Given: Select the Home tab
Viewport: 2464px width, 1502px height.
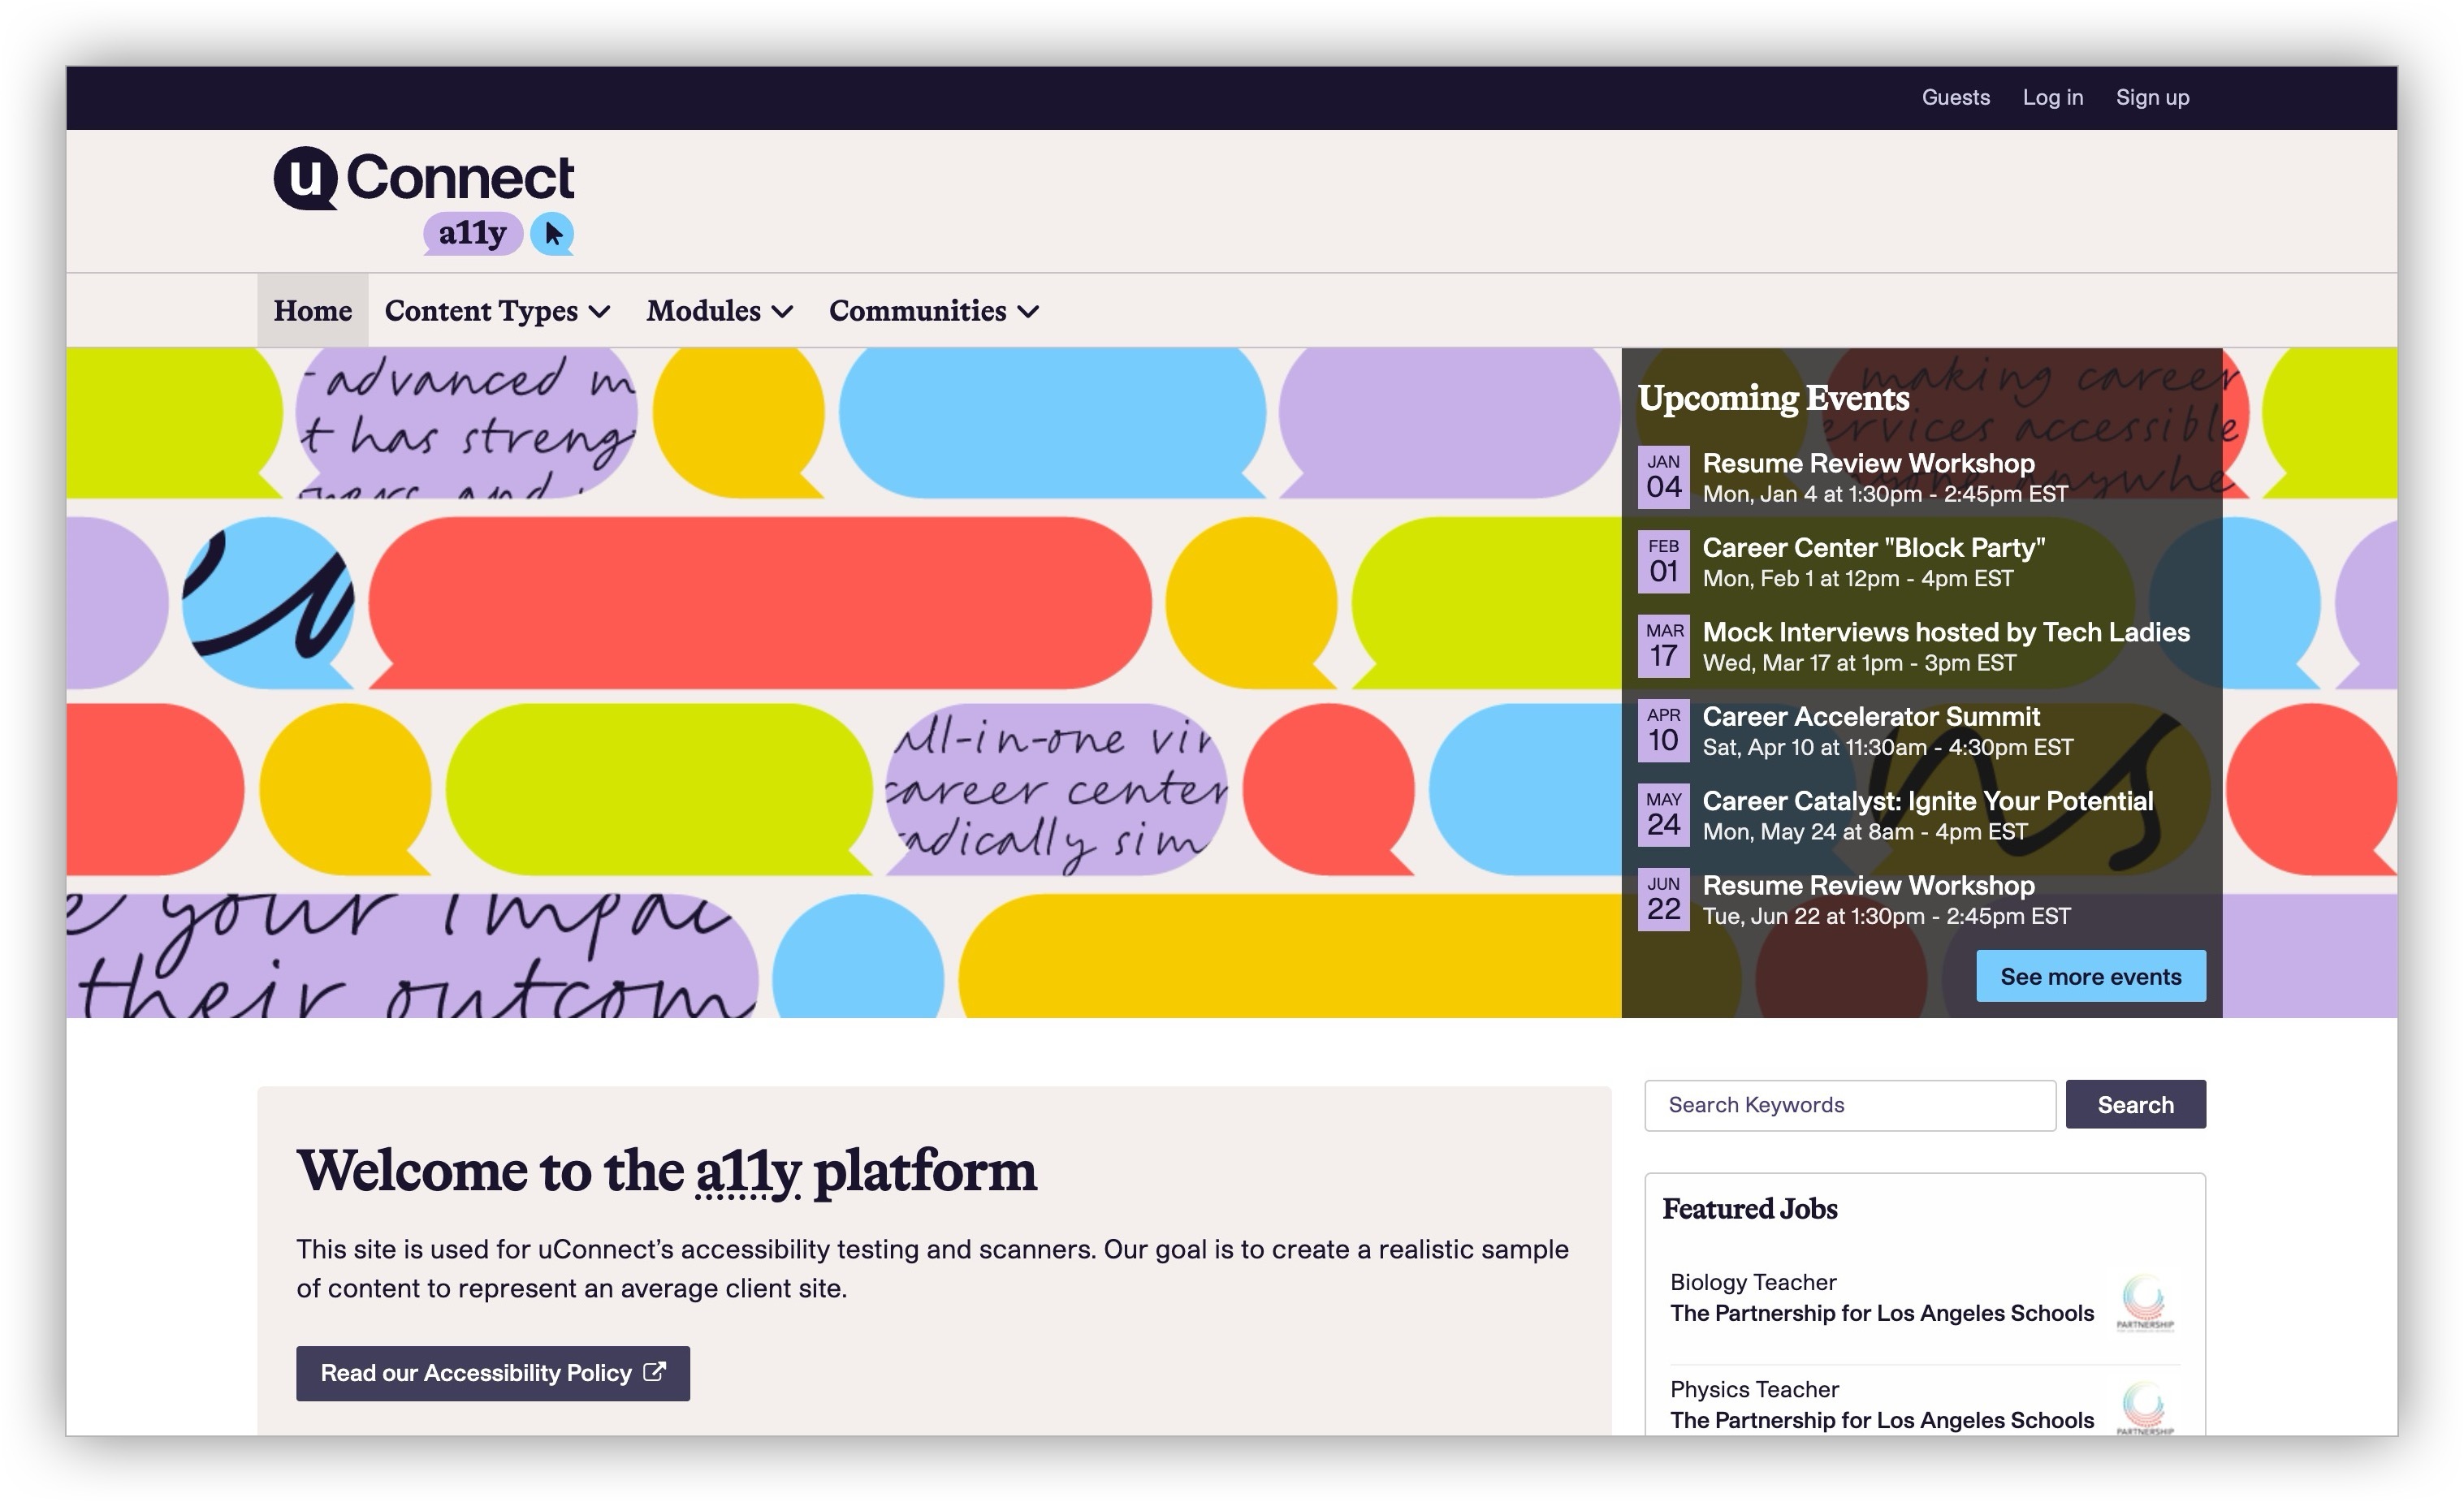Looking at the screenshot, I should [x=311, y=311].
